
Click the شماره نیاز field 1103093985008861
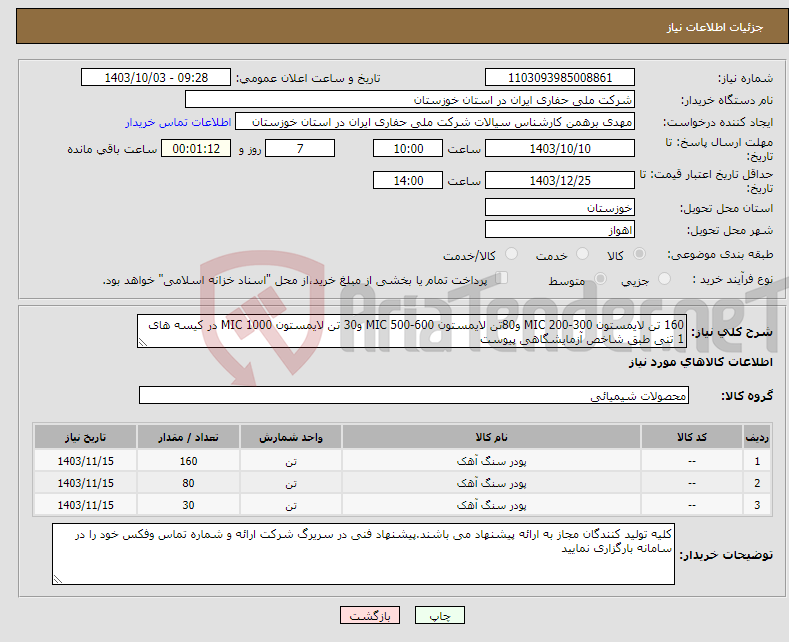560,77
